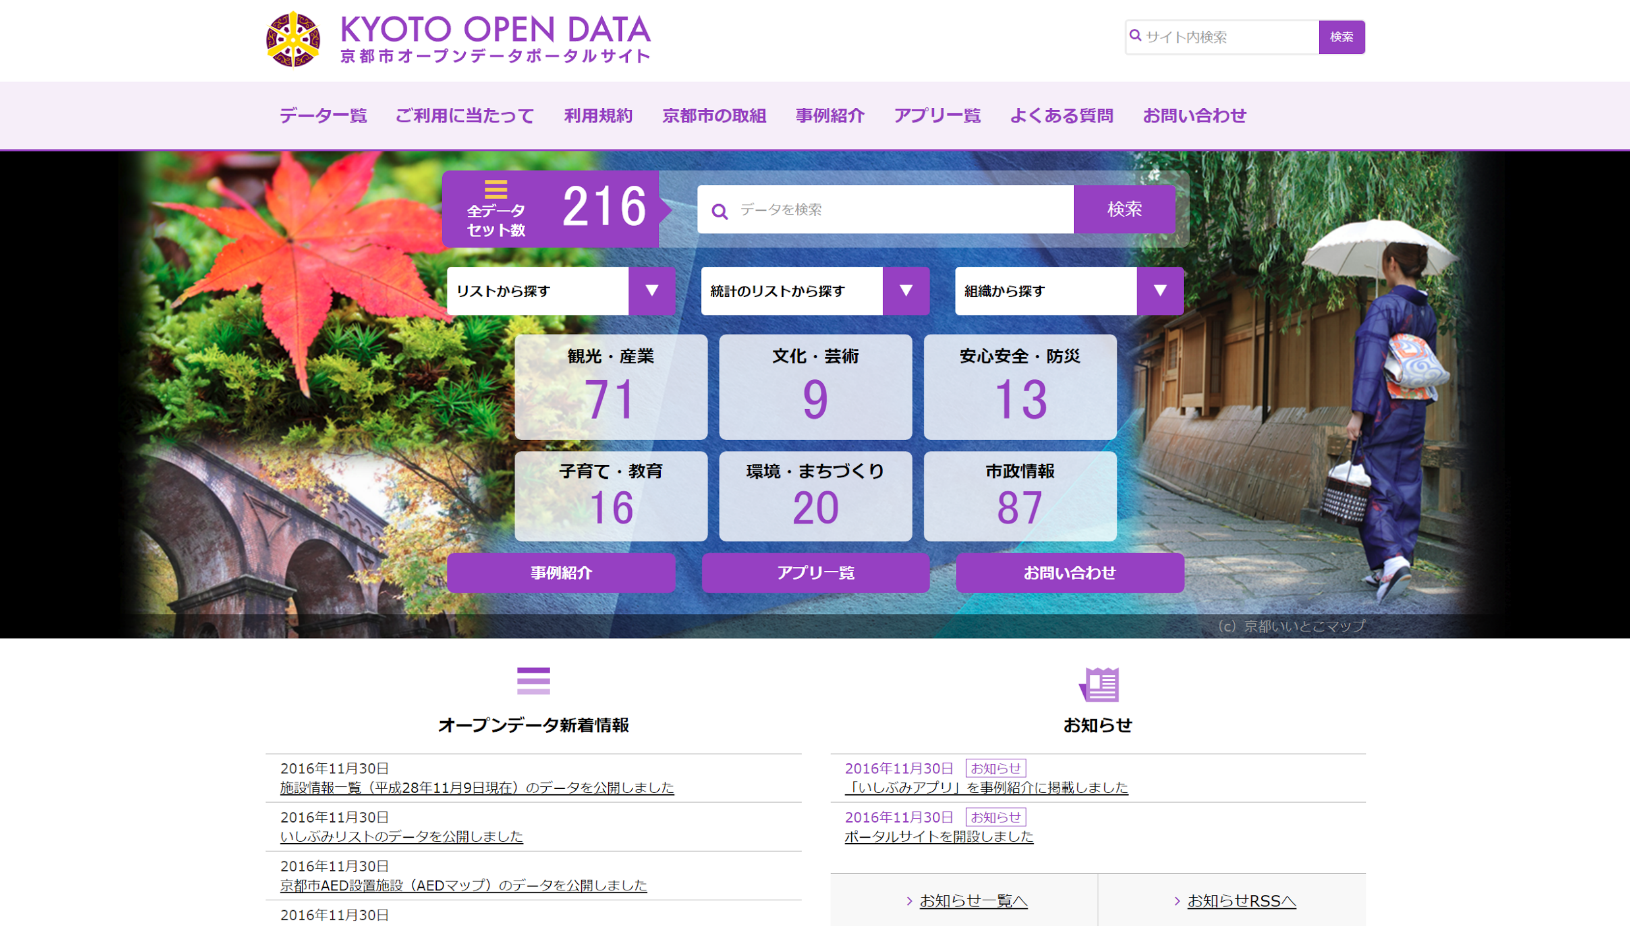1630x926 pixels.
Task: Click the arrow icon beside お知らせRSSへ
Action: click(x=1176, y=900)
